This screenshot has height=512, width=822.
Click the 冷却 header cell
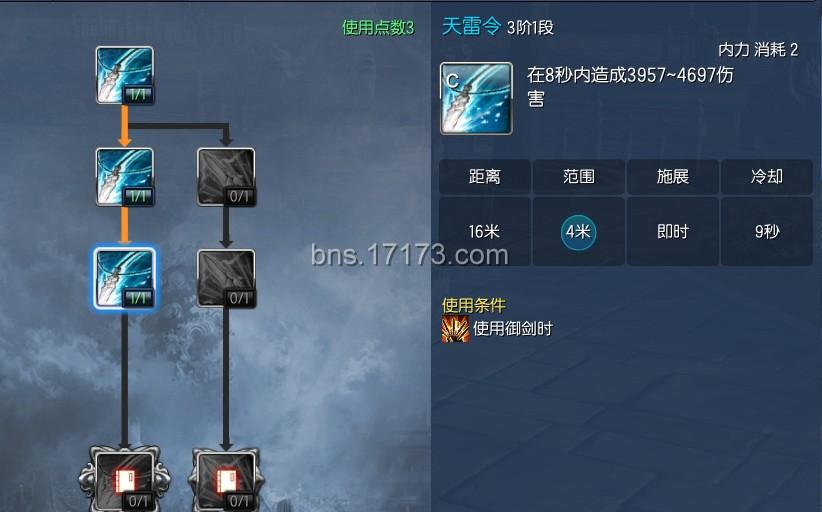click(x=767, y=177)
